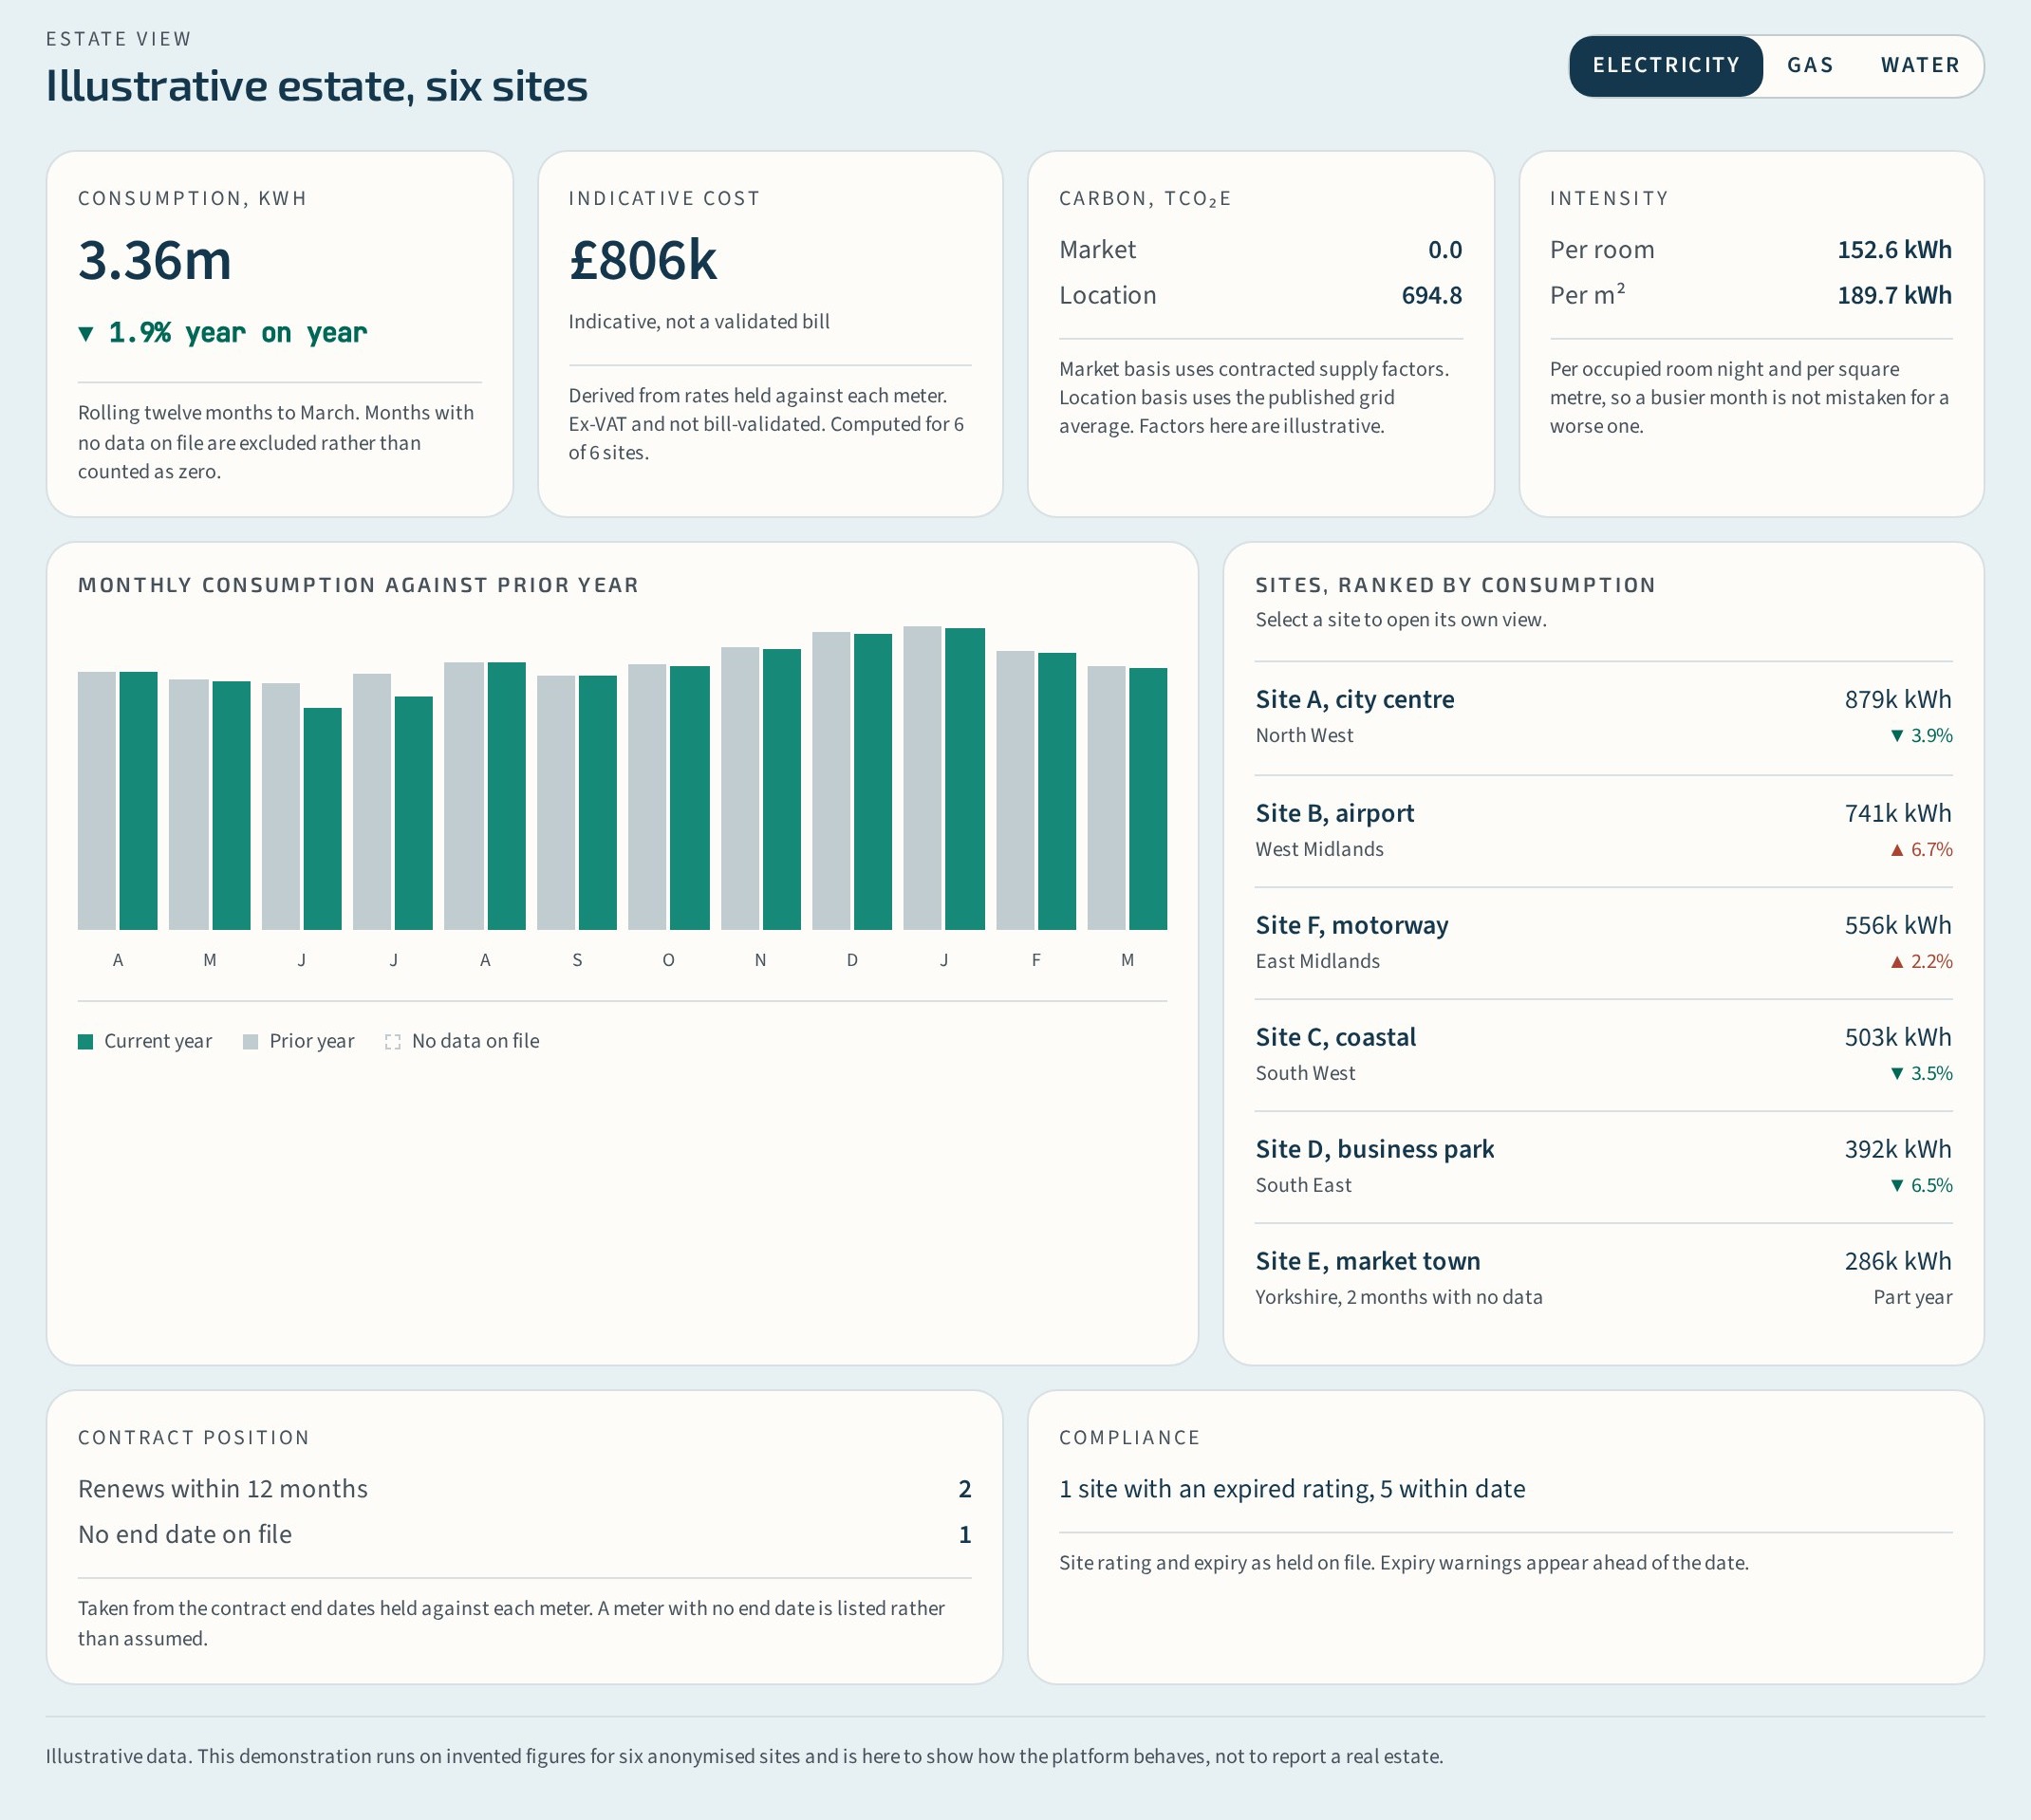Click the 3.36m consumption figure

click(x=155, y=261)
